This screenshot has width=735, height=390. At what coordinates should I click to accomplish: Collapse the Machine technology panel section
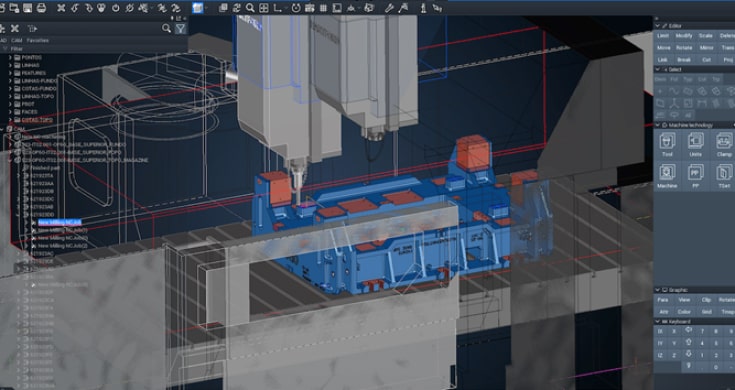point(657,125)
